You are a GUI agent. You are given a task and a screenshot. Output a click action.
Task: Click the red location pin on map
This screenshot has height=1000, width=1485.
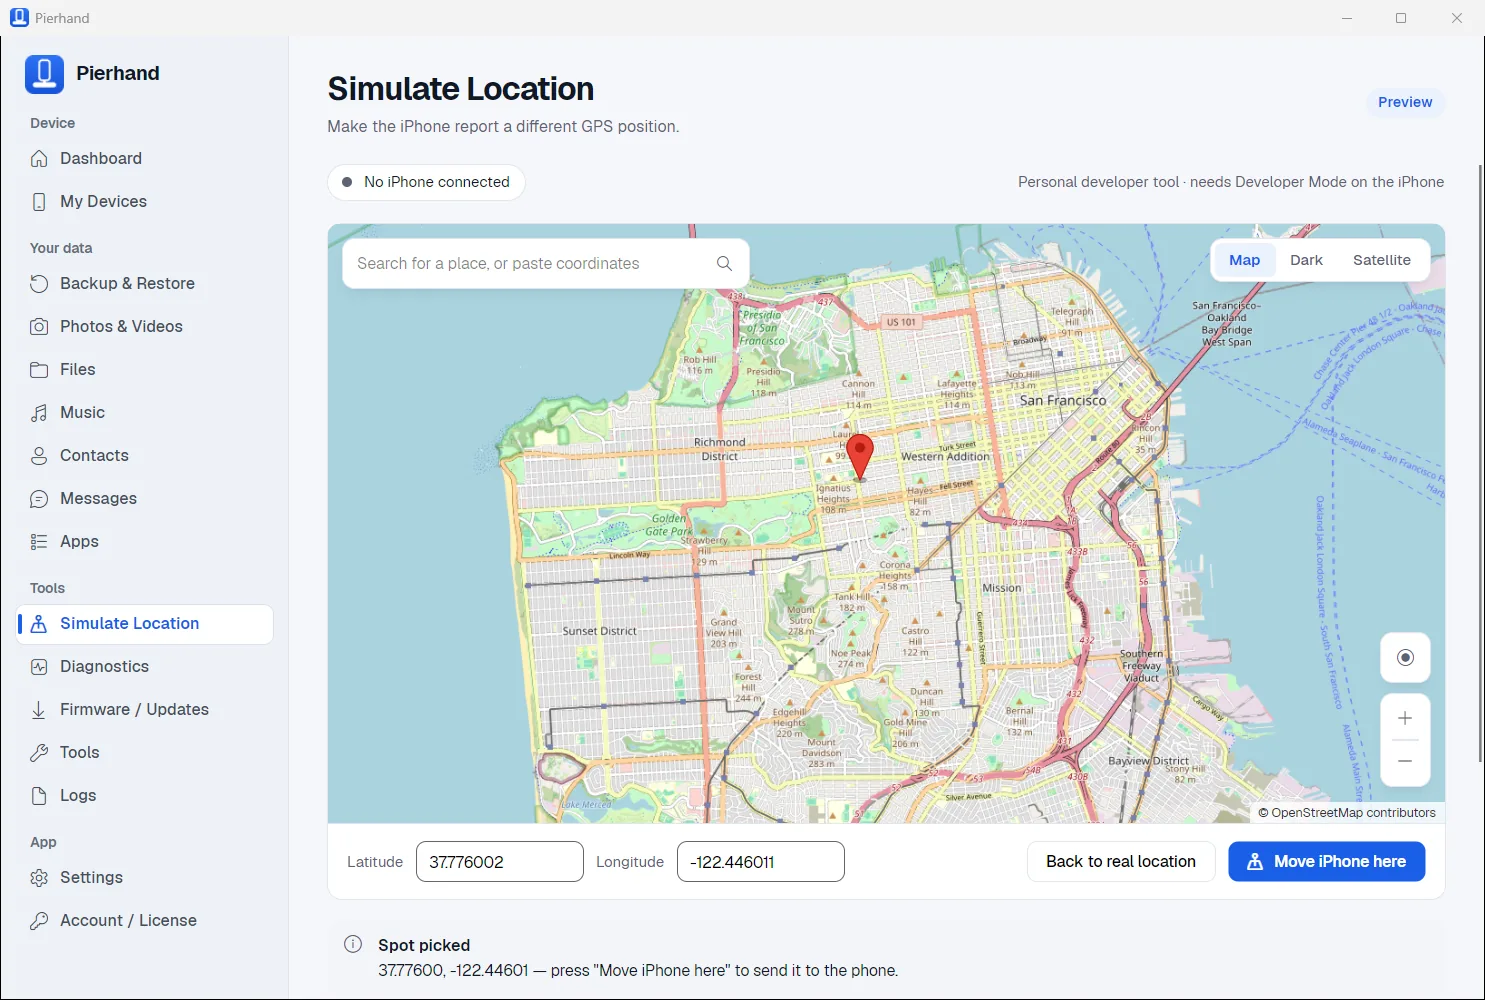[x=860, y=457]
